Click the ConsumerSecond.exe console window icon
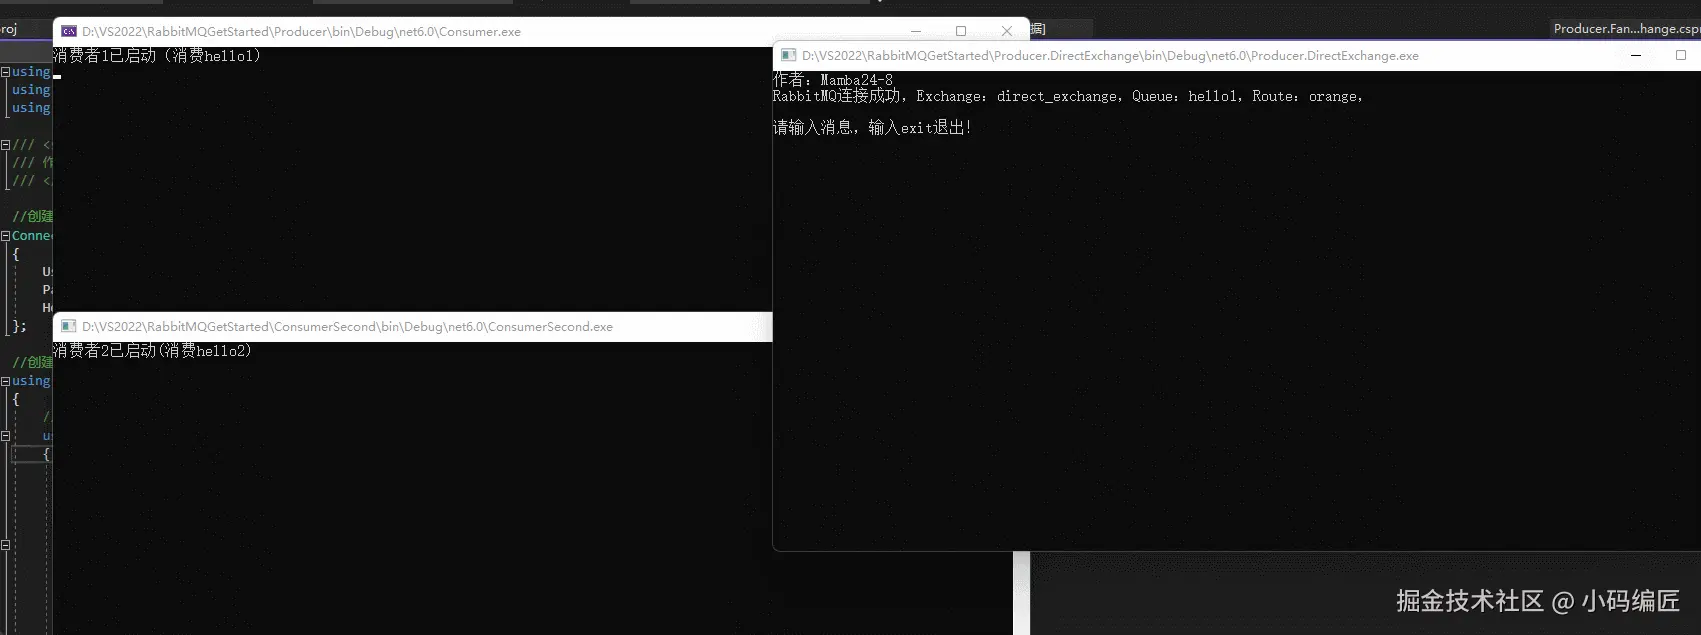Image resolution: width=1701 pixels, height=635 pixels. click(69, 327)
